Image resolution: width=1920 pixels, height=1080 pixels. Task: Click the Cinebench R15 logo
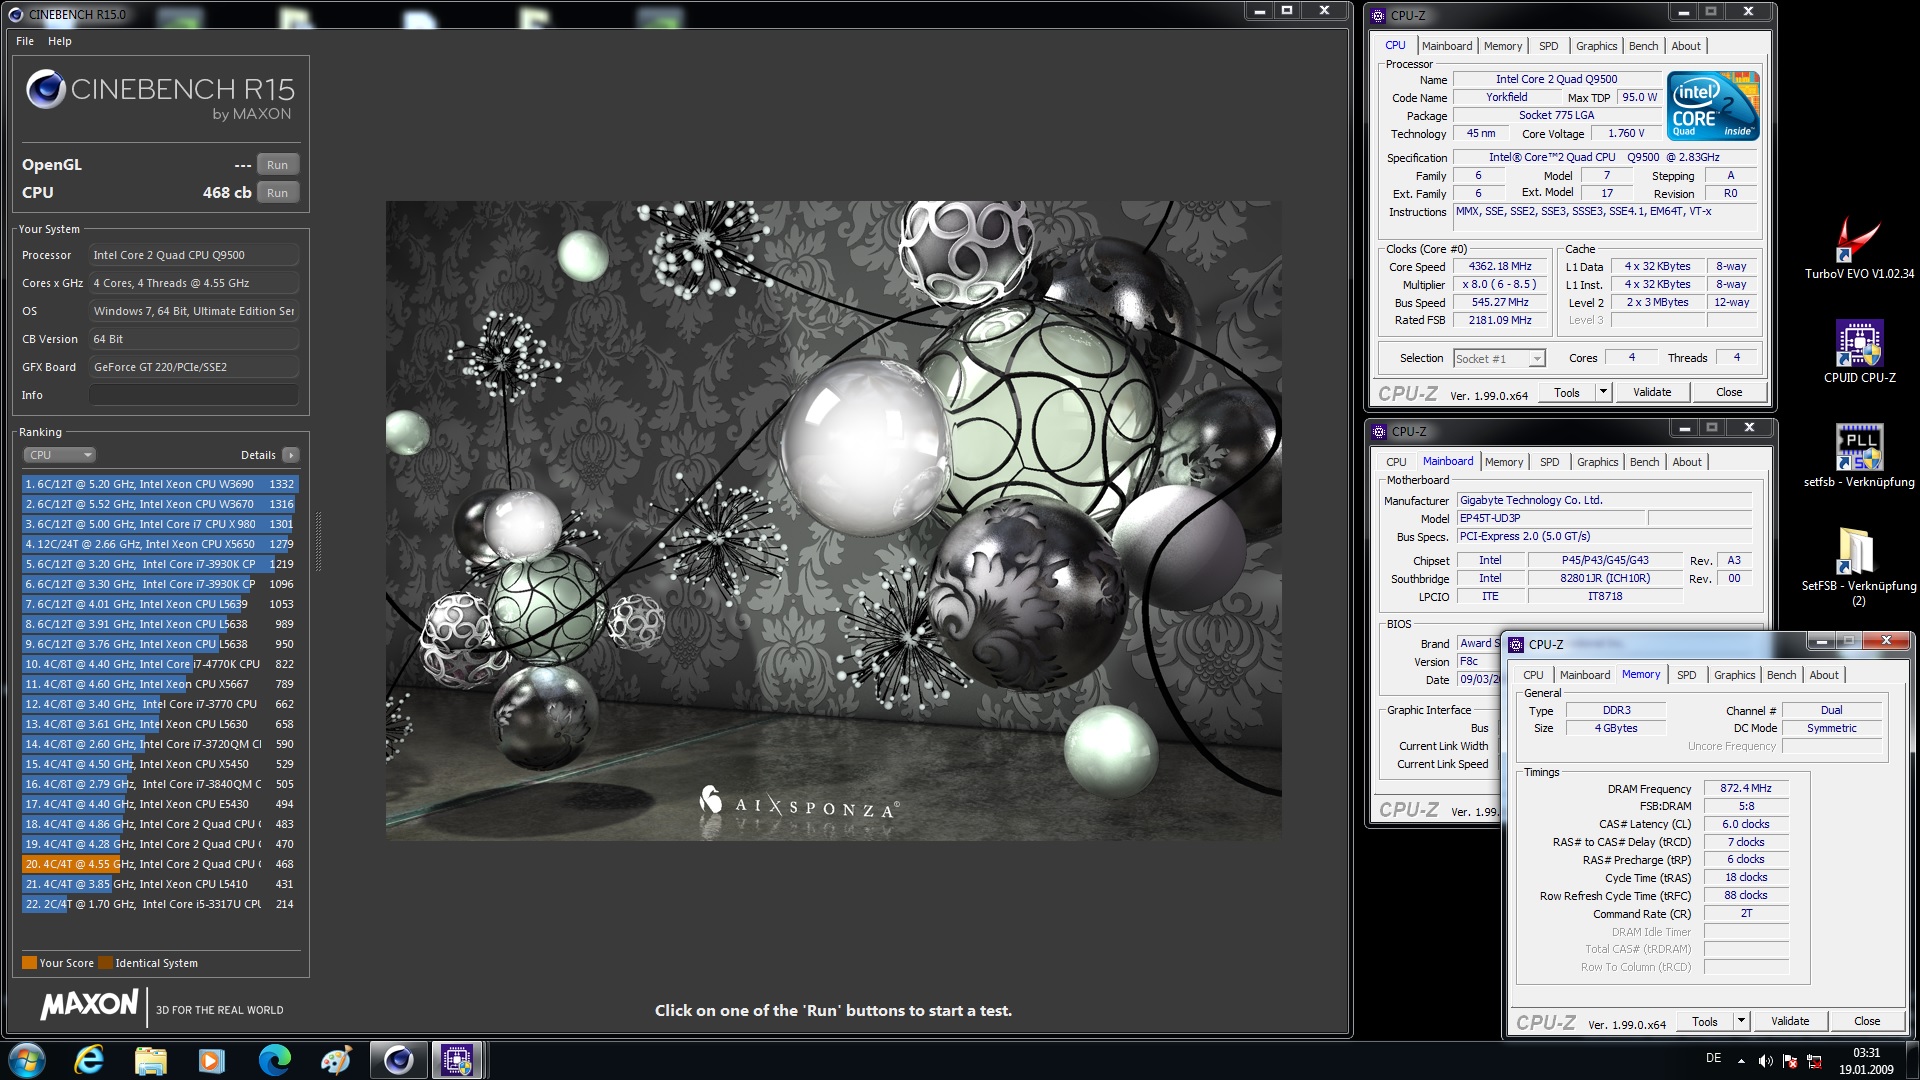tap(160, 95)
